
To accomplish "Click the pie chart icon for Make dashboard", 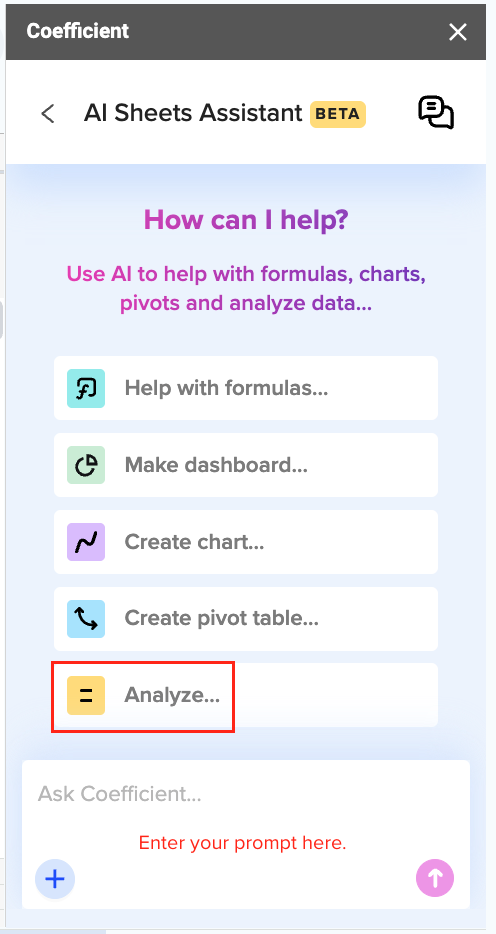I will [x=86, y=465].
